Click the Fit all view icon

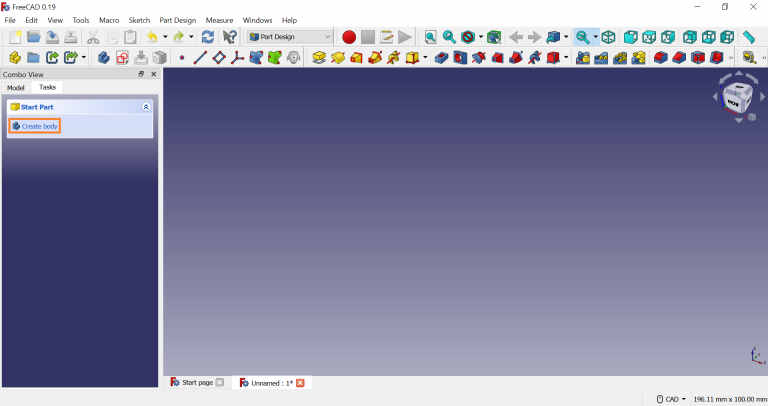coord(430,37)
